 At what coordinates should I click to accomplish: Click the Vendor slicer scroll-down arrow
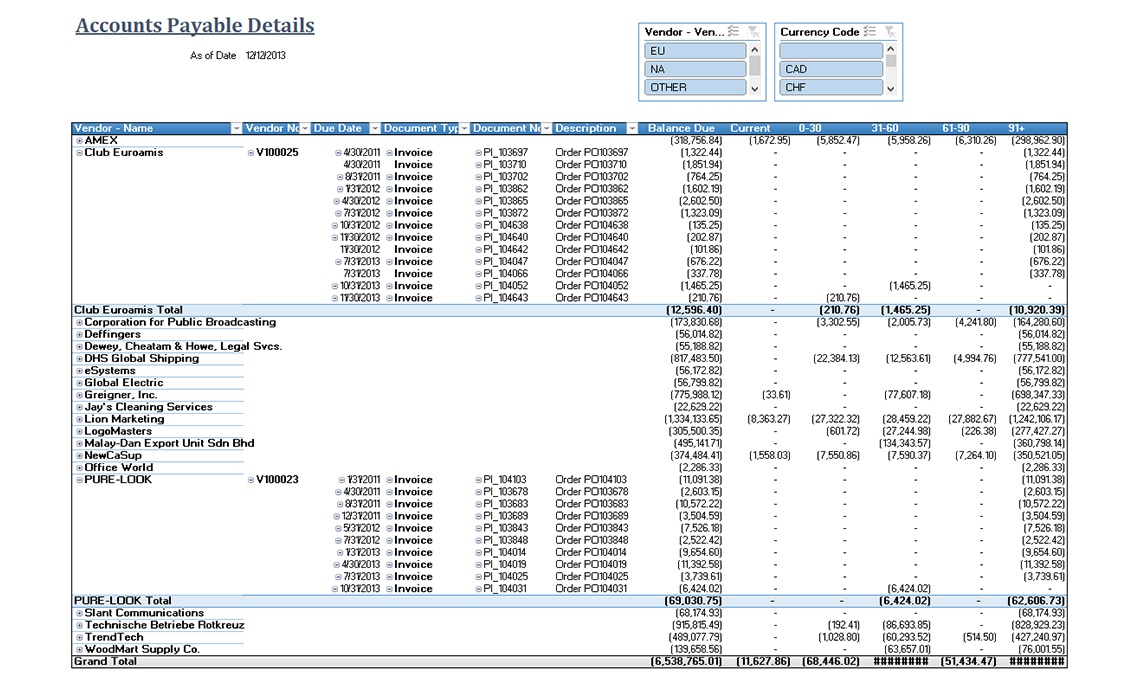pos(755,89)
